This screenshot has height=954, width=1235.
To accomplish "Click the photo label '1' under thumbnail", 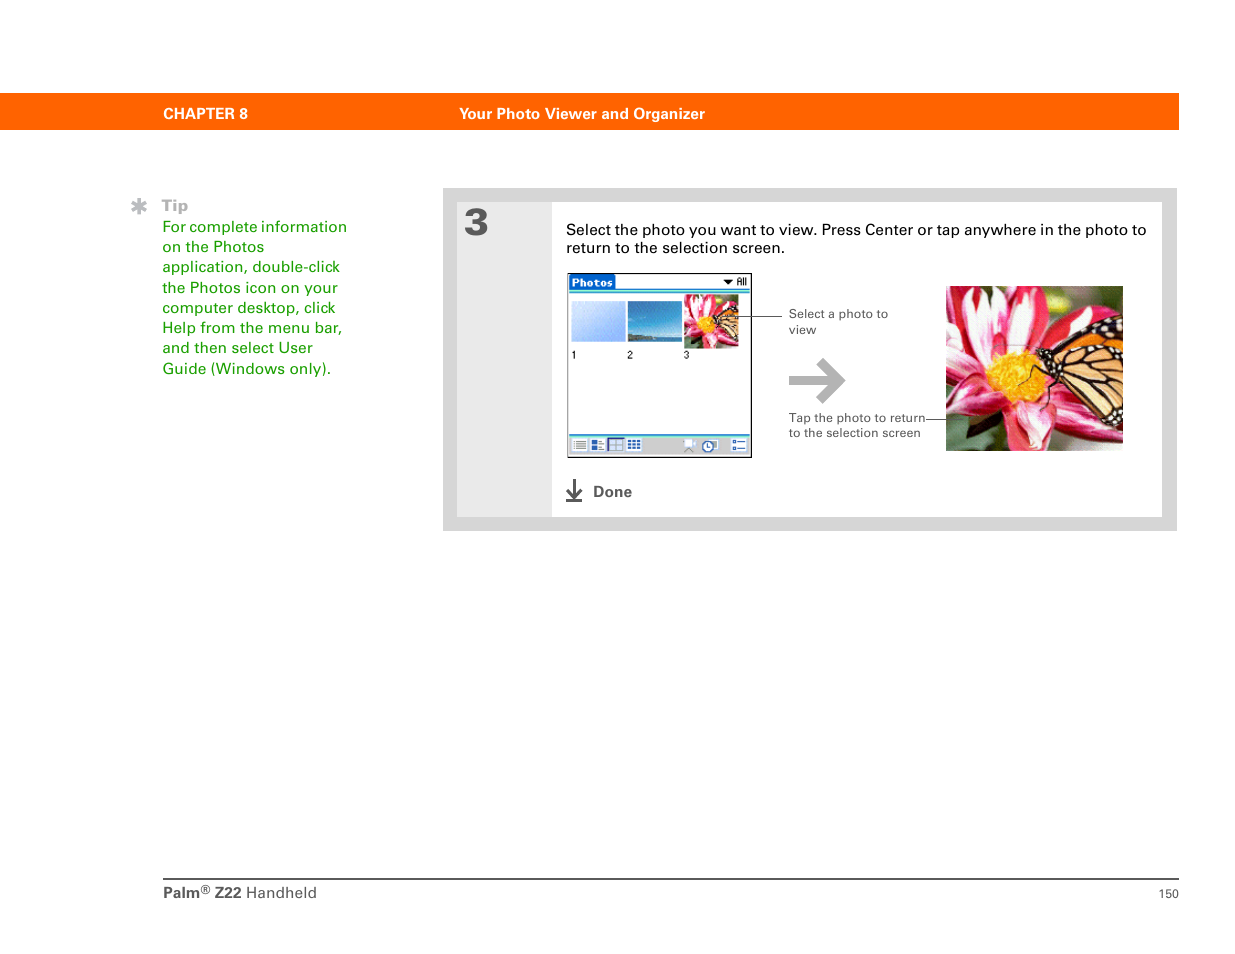I will click(574, 355).
